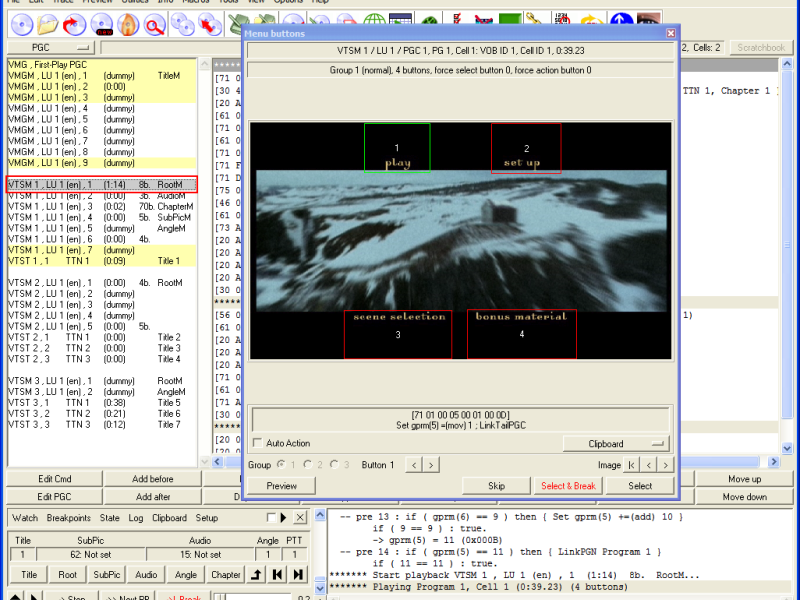Screen dimensions: 800x600
Task: Select the VTSM 1, LU 1 (en), 3 ChapterM row
Action: point(102,207)
